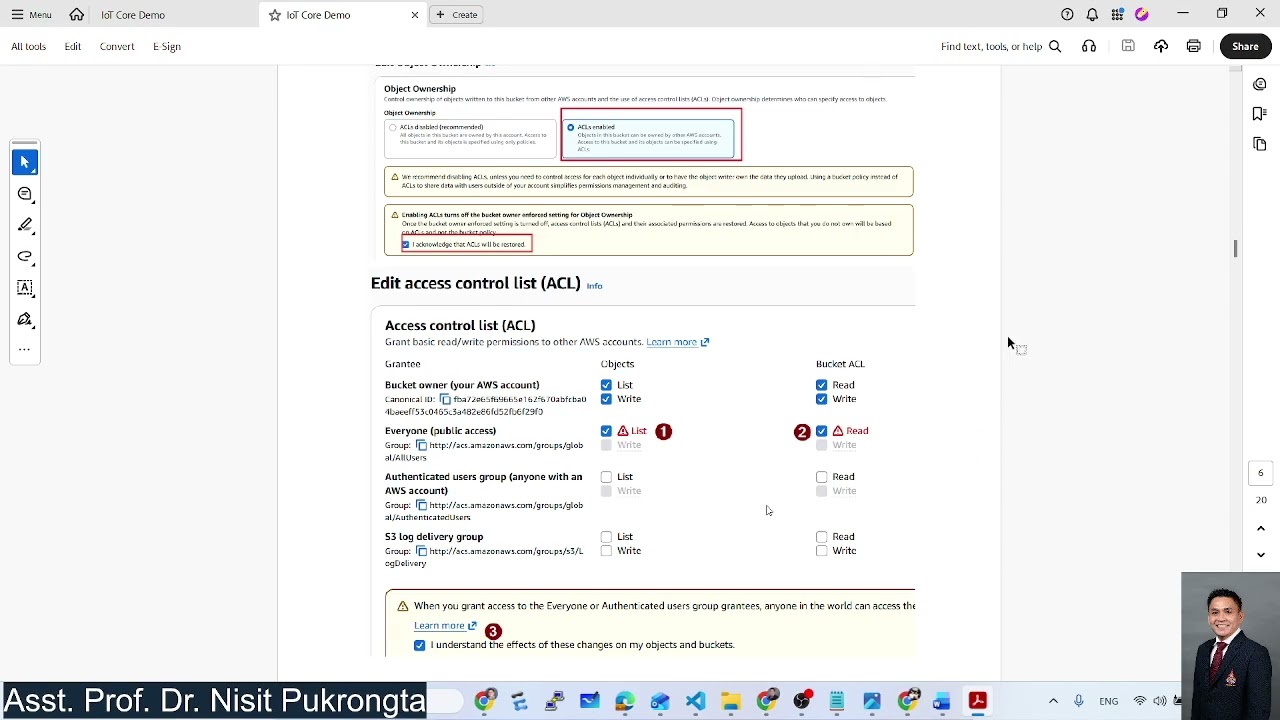Click the document vertical scrollbar thumb
Image resolution: width=1280 pixels, height=720 pixels.
(1235, 248)
